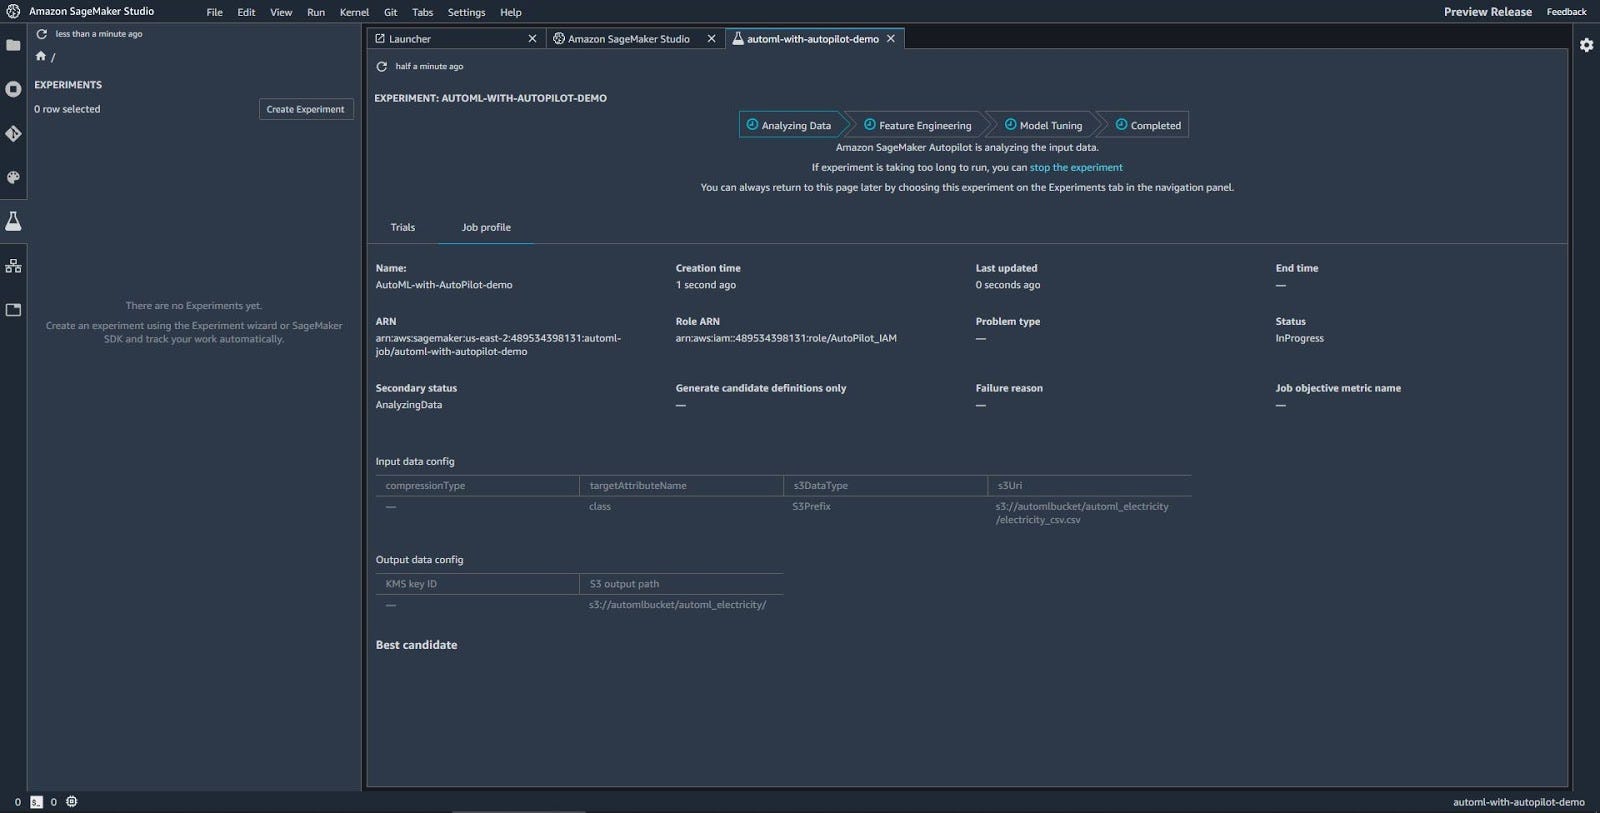Open the Settings menu
1600x813 pixels.
pyautogui.click(x=466, y=12)
